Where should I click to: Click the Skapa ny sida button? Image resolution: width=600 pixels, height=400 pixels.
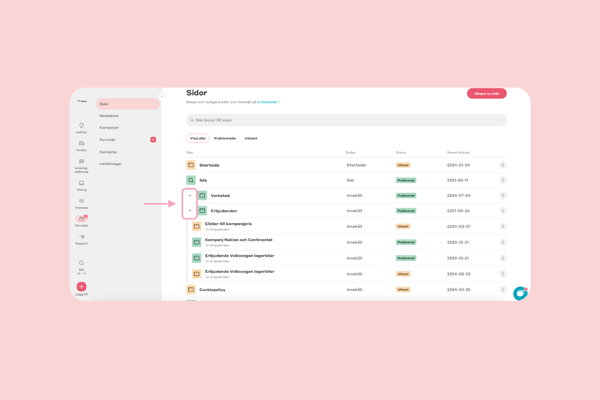point(486,93)
